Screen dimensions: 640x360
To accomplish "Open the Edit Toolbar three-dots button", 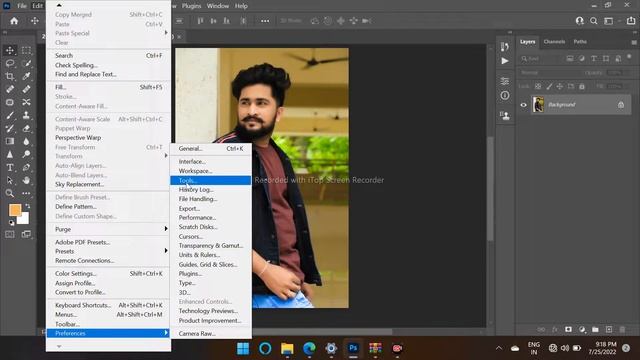I will tap(26, 193).
